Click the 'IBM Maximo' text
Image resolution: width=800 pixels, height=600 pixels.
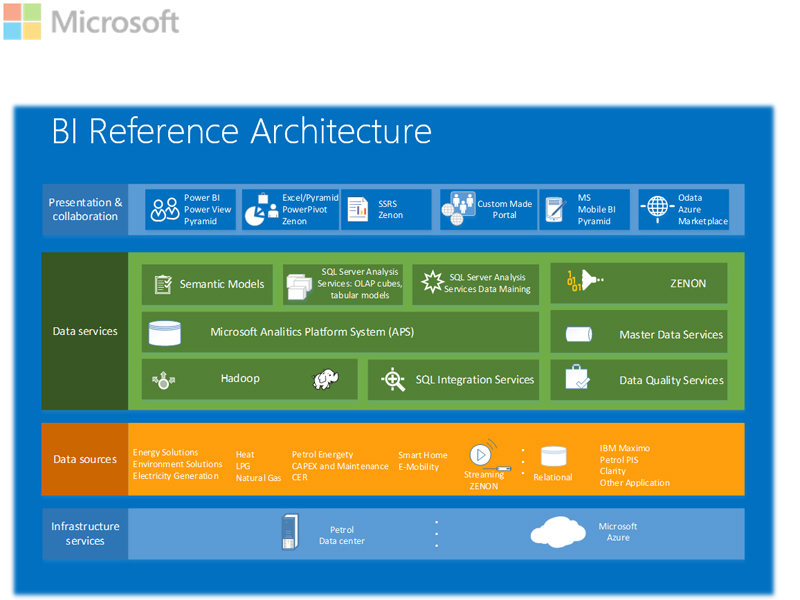click(624, 448)
